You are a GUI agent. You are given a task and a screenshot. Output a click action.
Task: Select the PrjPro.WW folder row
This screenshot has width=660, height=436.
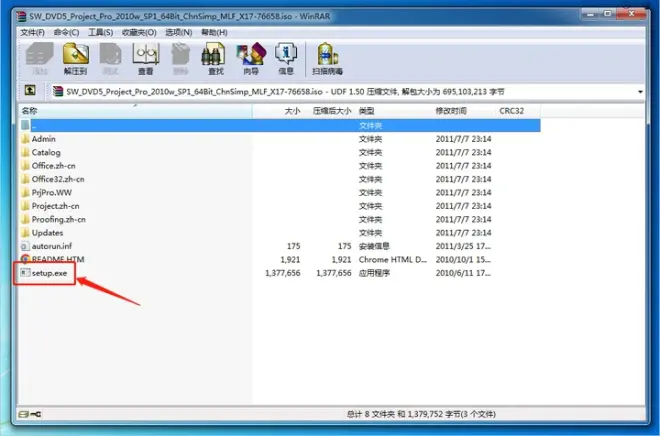coord(280,193)
